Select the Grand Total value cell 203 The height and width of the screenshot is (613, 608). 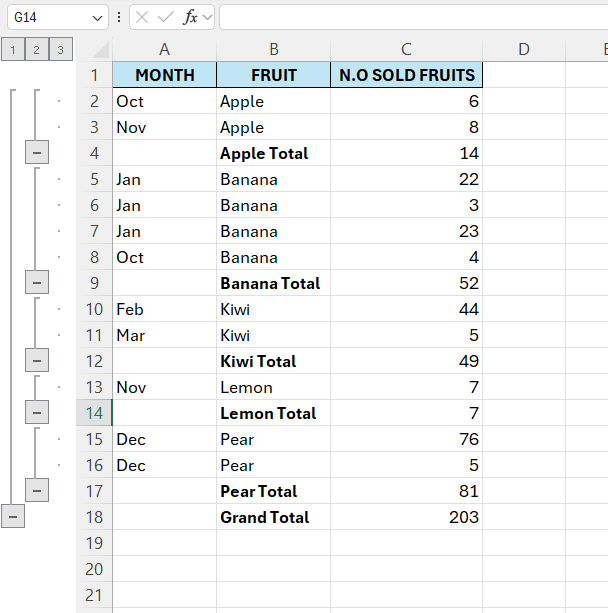pyautogui.click(x=406, y=517)
